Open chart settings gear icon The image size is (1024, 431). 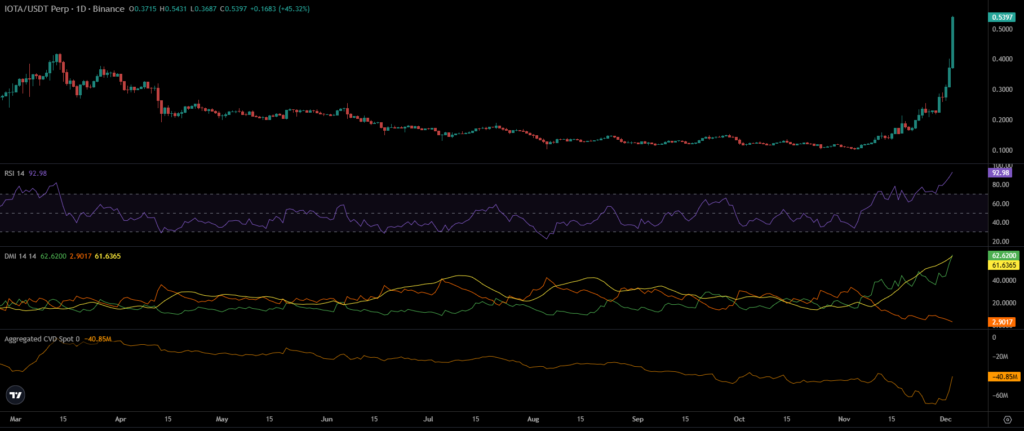[1008, 419]
